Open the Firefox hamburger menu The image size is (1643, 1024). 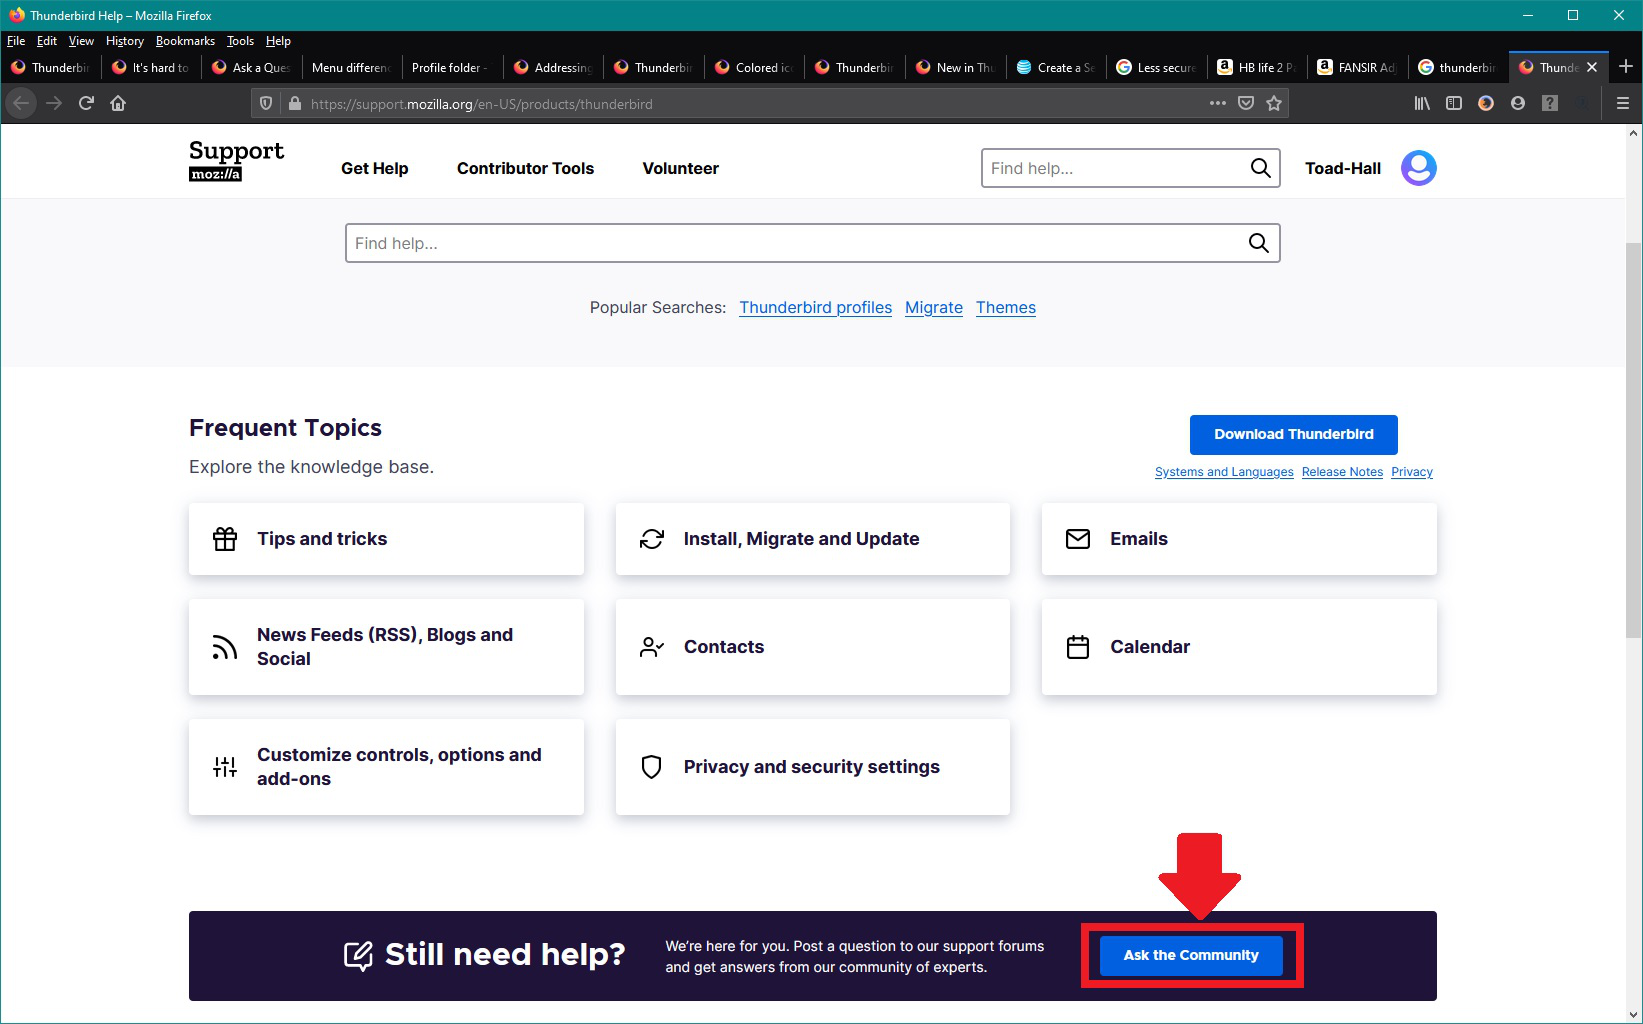[x=1623, y=103]
